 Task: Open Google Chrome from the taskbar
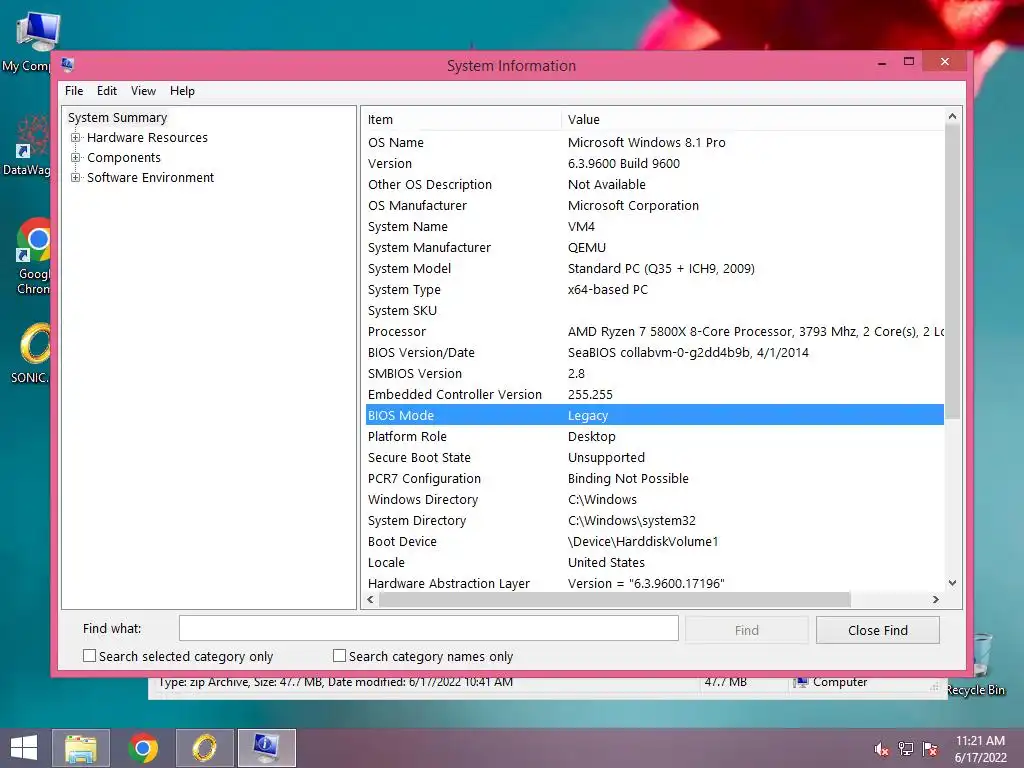[x=143, y=748]
